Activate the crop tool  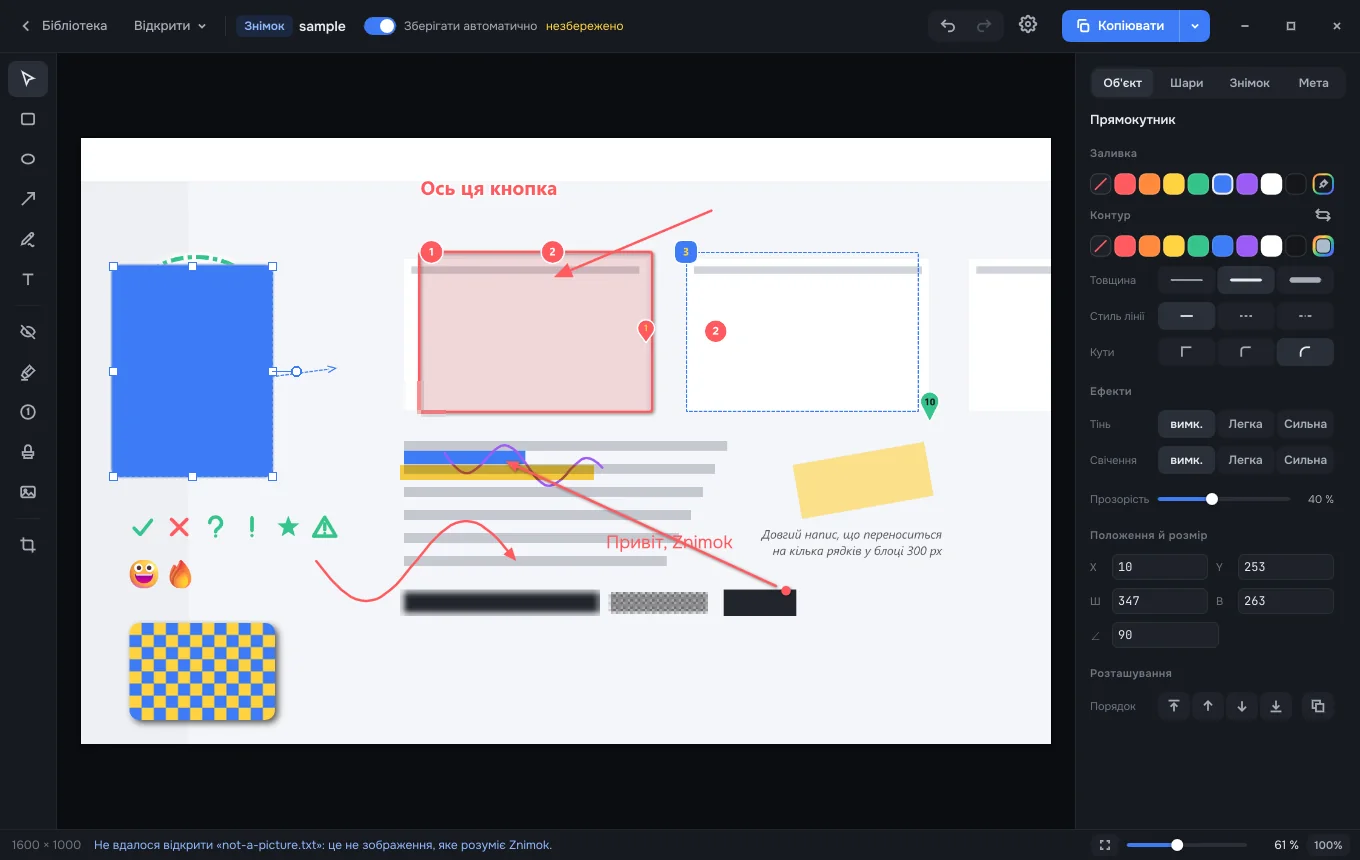28,545
